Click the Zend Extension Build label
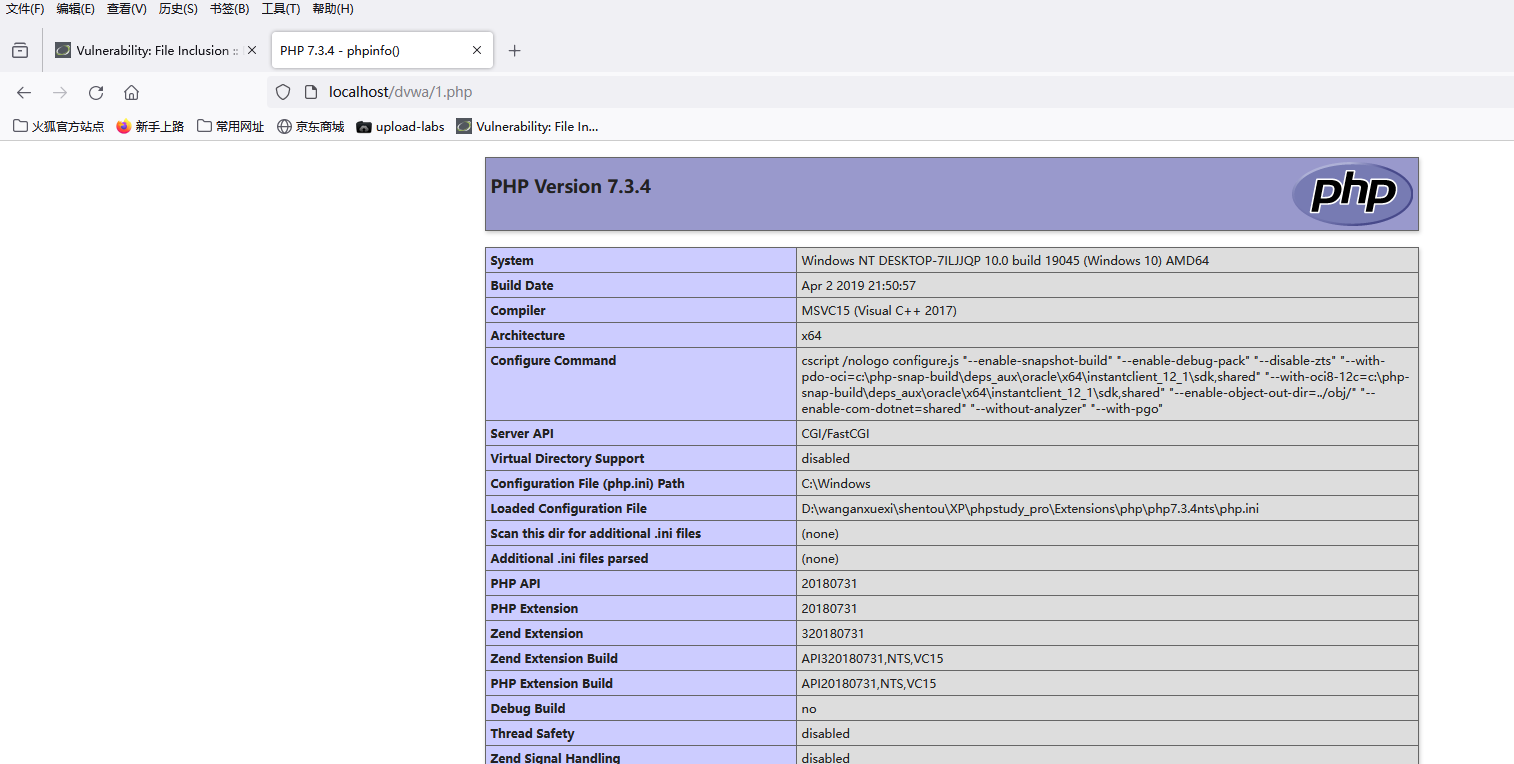Screen dimensions: 1514x764 click(x=554, y=659)
